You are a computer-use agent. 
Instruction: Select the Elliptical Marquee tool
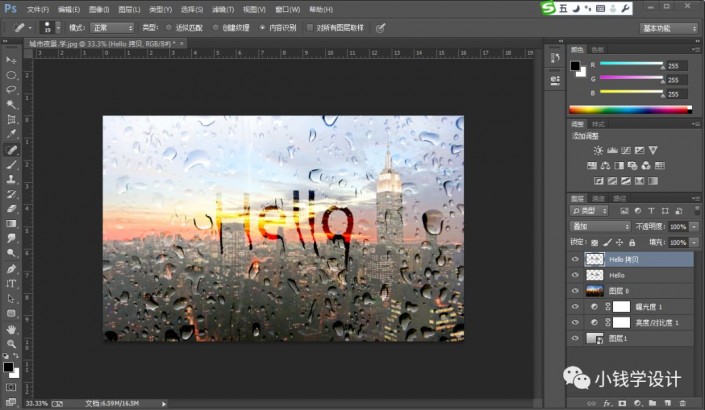click(11, 75)
